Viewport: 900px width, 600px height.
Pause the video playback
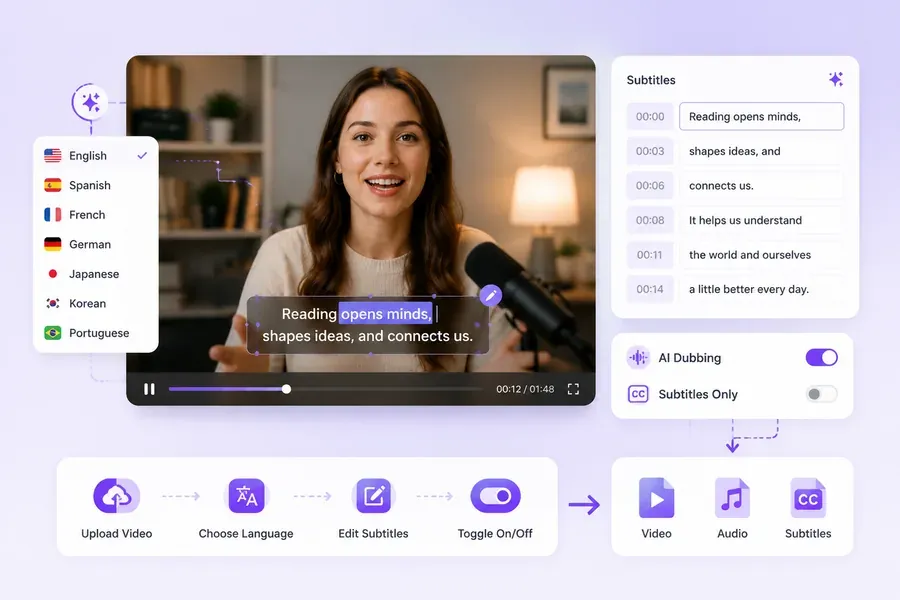tap(149, 389)
